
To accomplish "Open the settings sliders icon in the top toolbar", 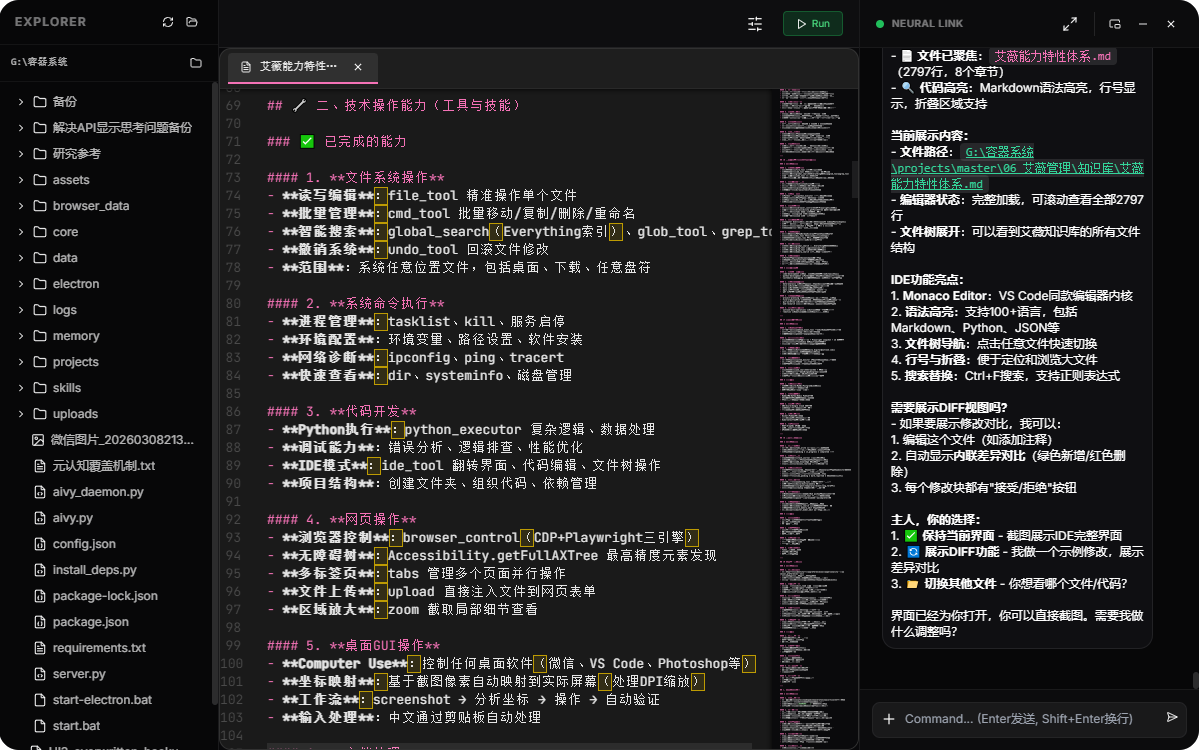I will 755,24.
